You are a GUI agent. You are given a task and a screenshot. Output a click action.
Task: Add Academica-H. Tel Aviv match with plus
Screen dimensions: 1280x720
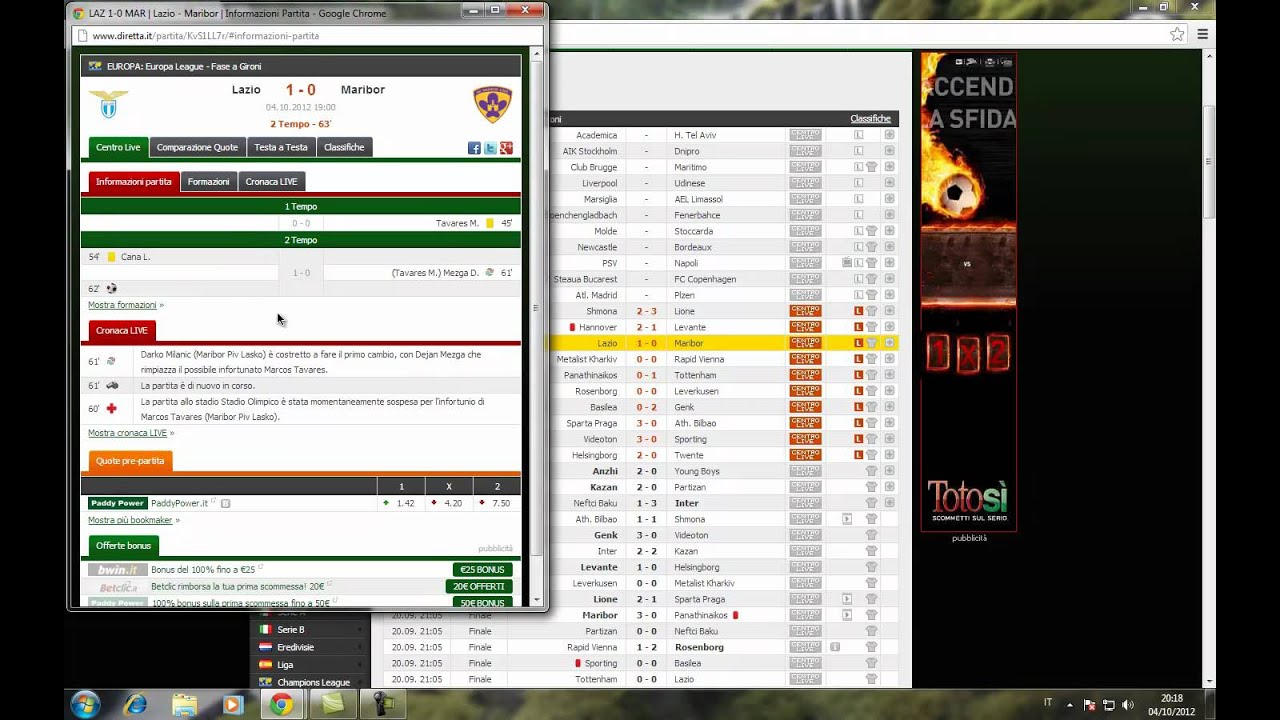tap(889, 135)
